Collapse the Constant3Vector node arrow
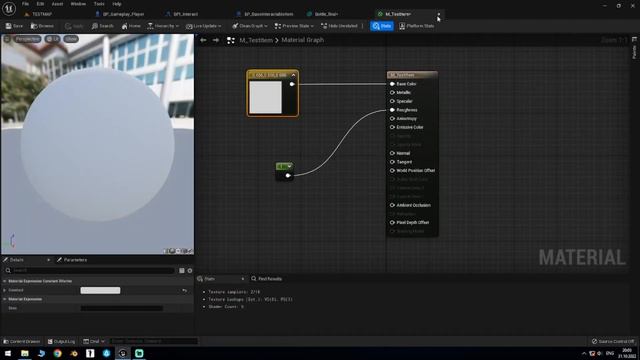This screenshot has width=640, height=360. [293, 75]
